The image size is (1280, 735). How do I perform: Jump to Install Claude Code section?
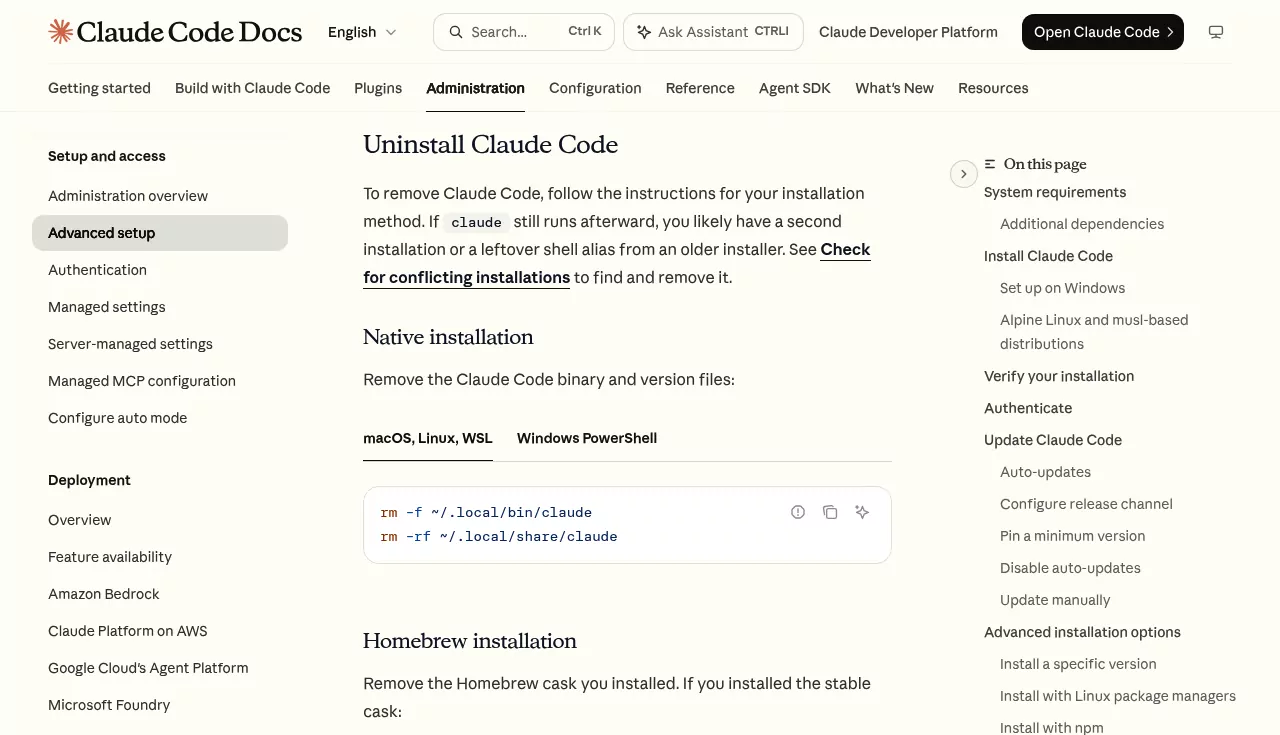[x=1048, y=256]
